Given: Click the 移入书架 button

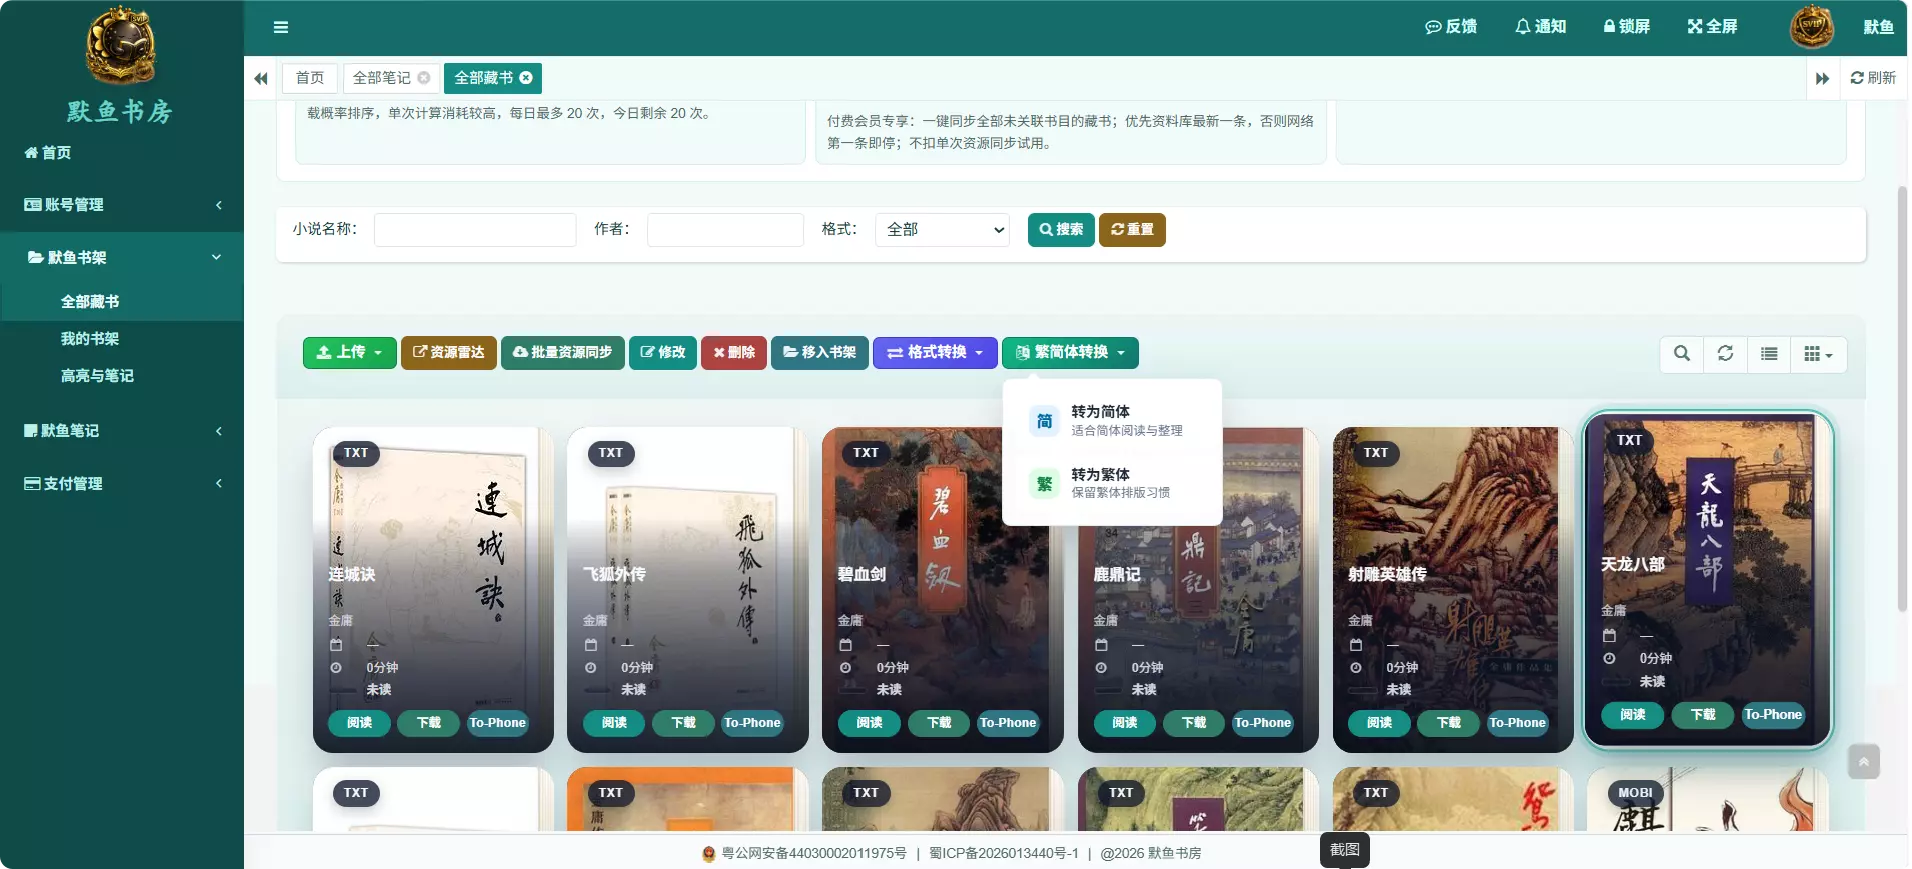Looking at the screenshot, I should click(820, 353).
